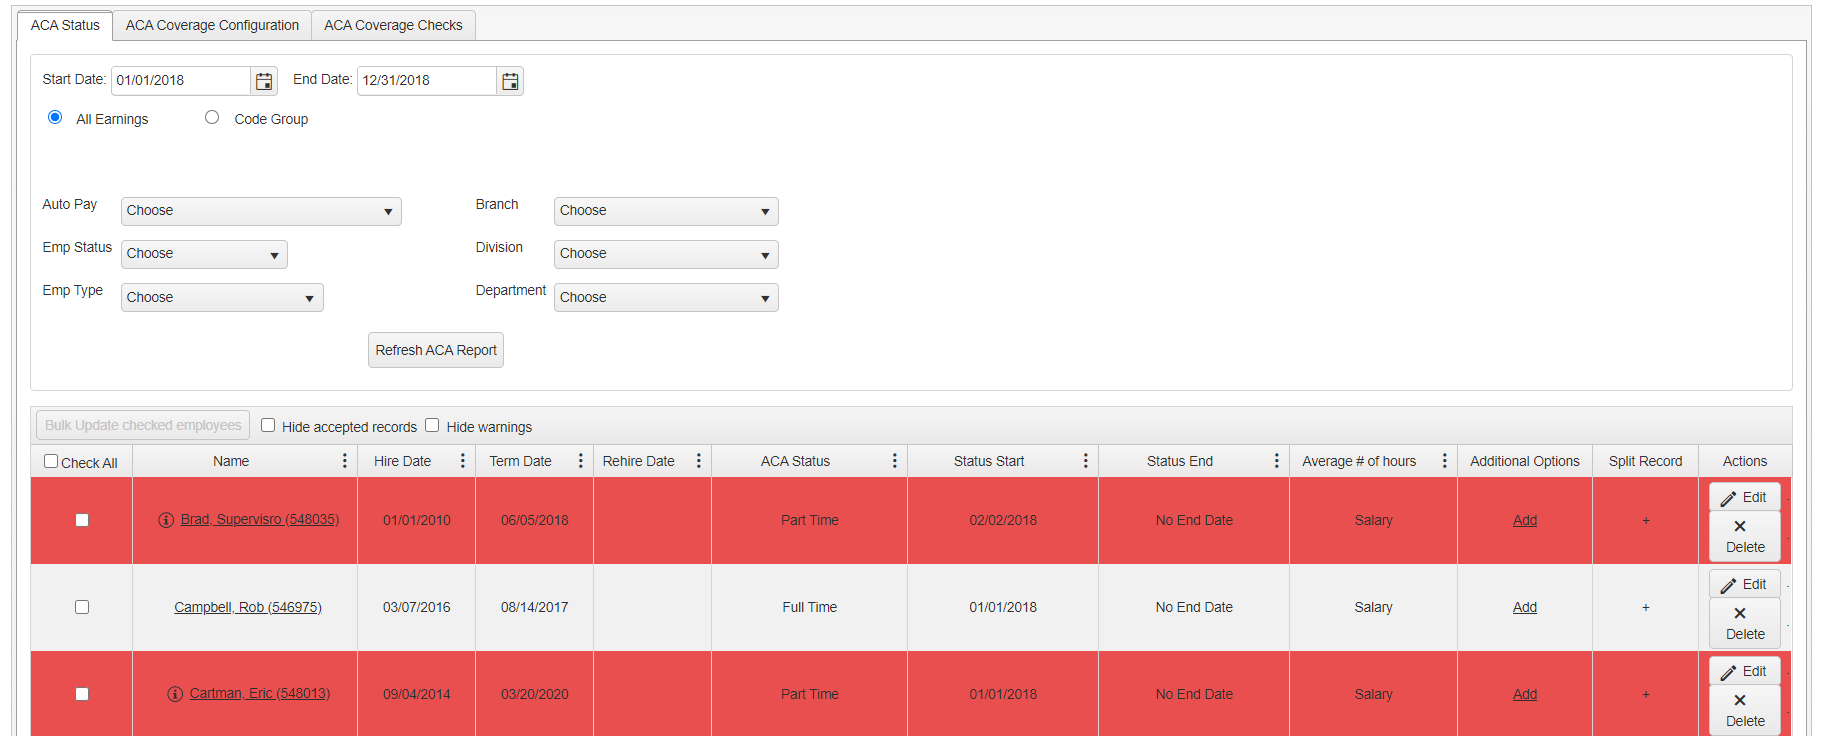Select the Code Group radio button
1843x736 pixels.
[x=212, y=117]
